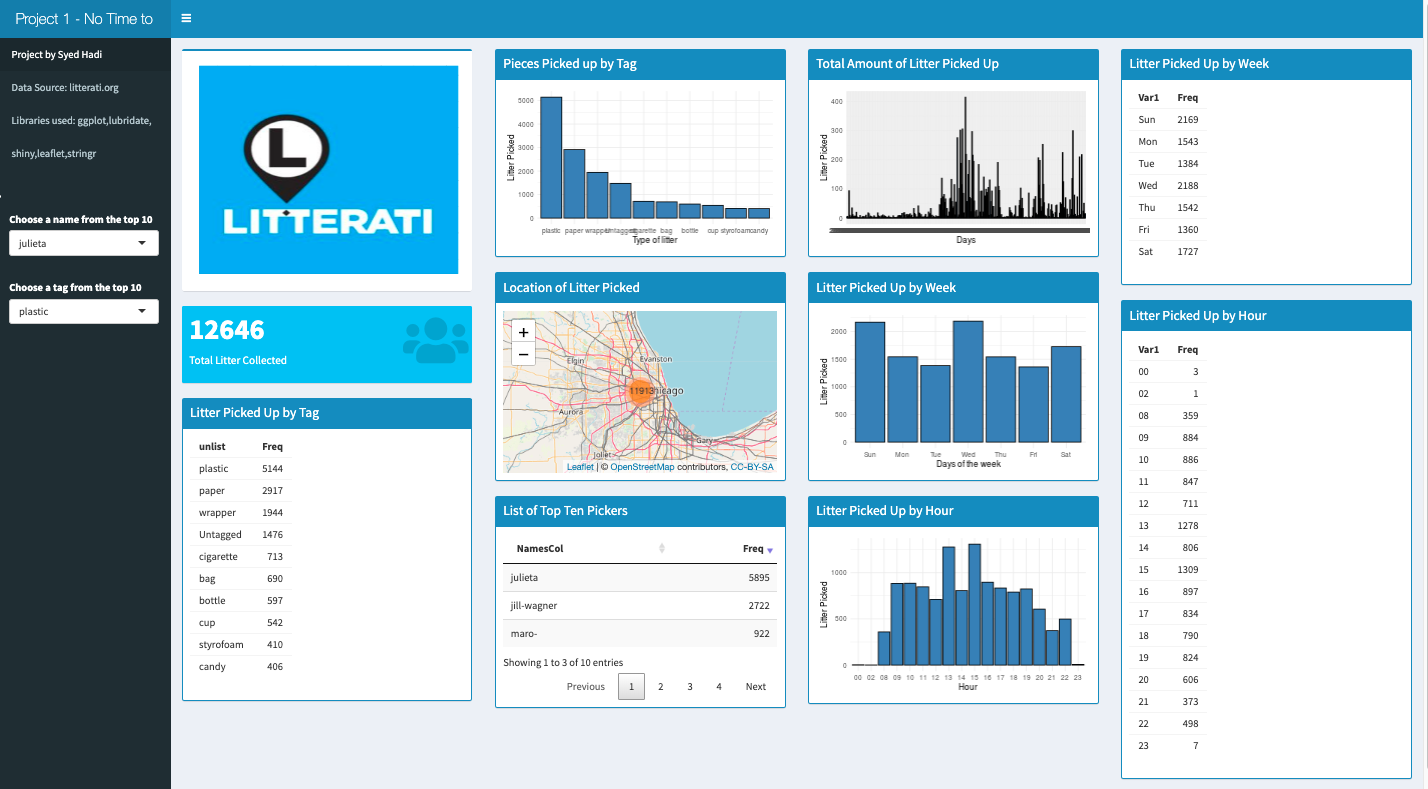Click hour 23 row in hour table
This screenshot has height=789, width=1428.
[1169, 746]
